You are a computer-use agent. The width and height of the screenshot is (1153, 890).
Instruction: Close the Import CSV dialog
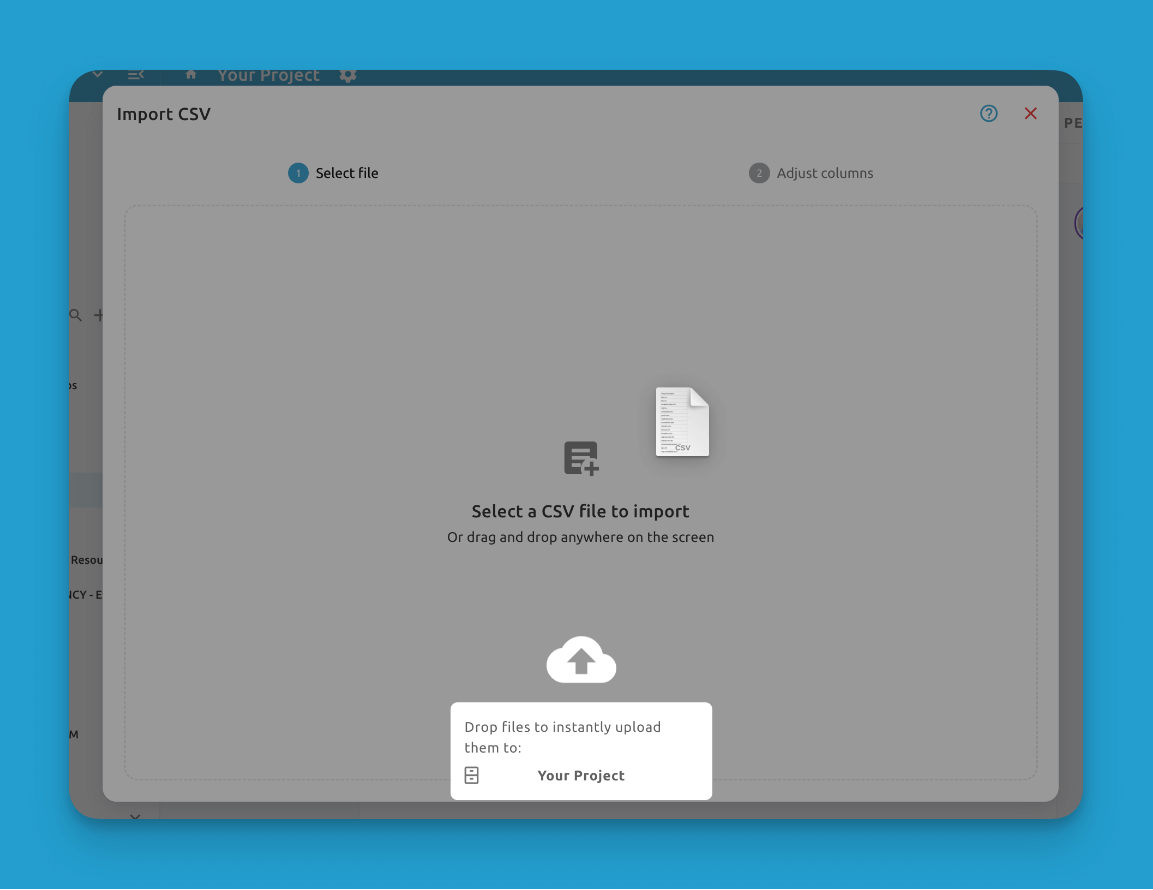(x=1031, y=114)
